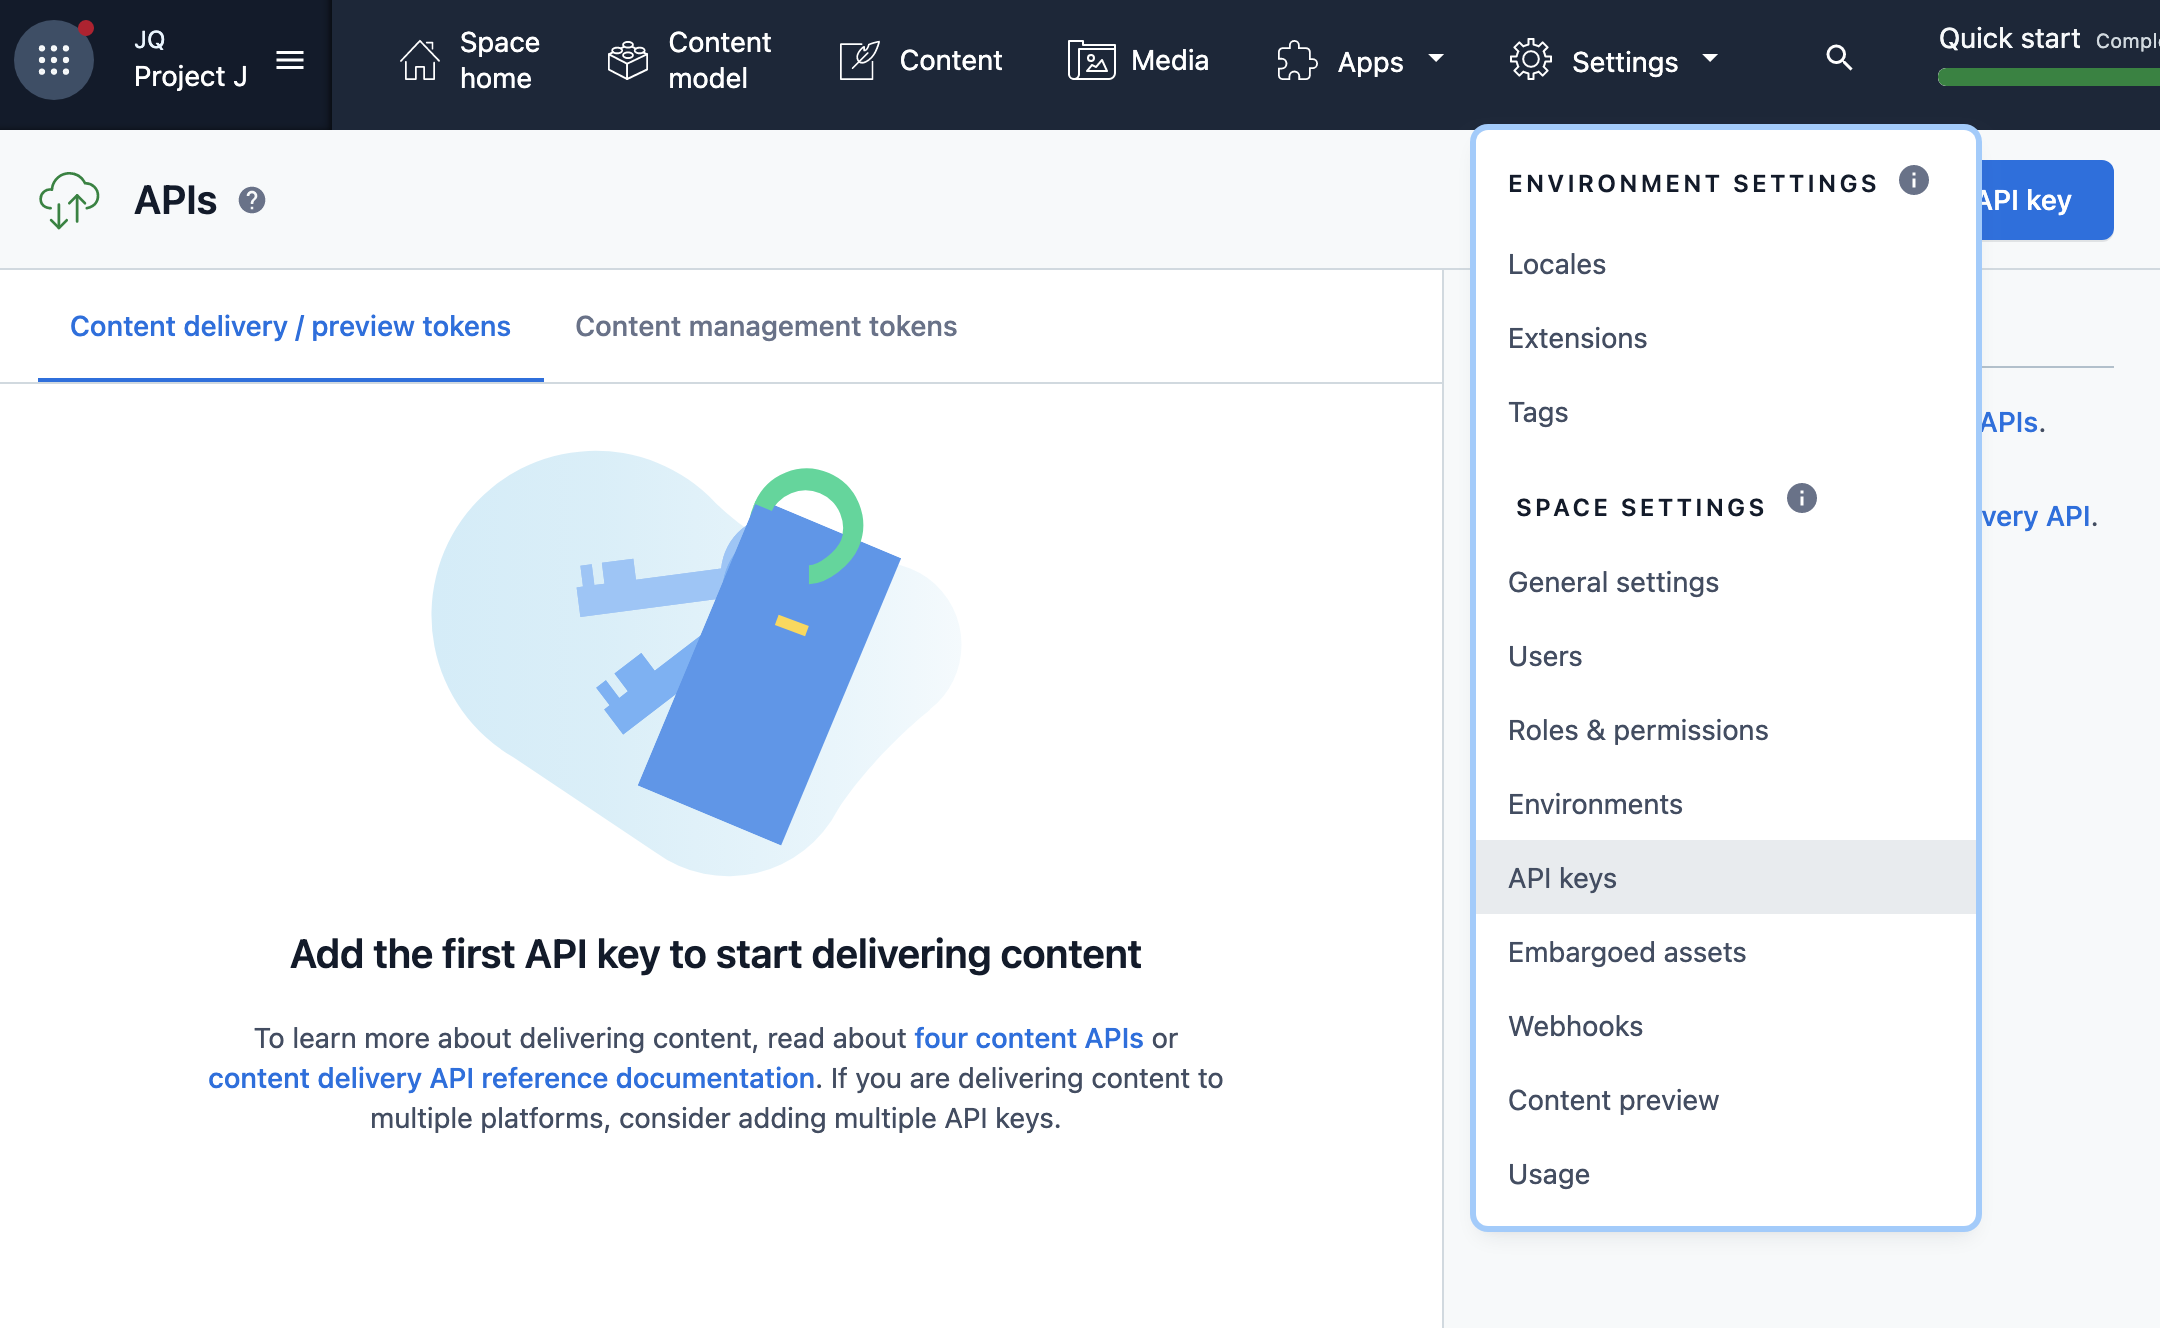Open the app switcher grid icon
The image size is (2160, 1328).
(x=54, y=60)
